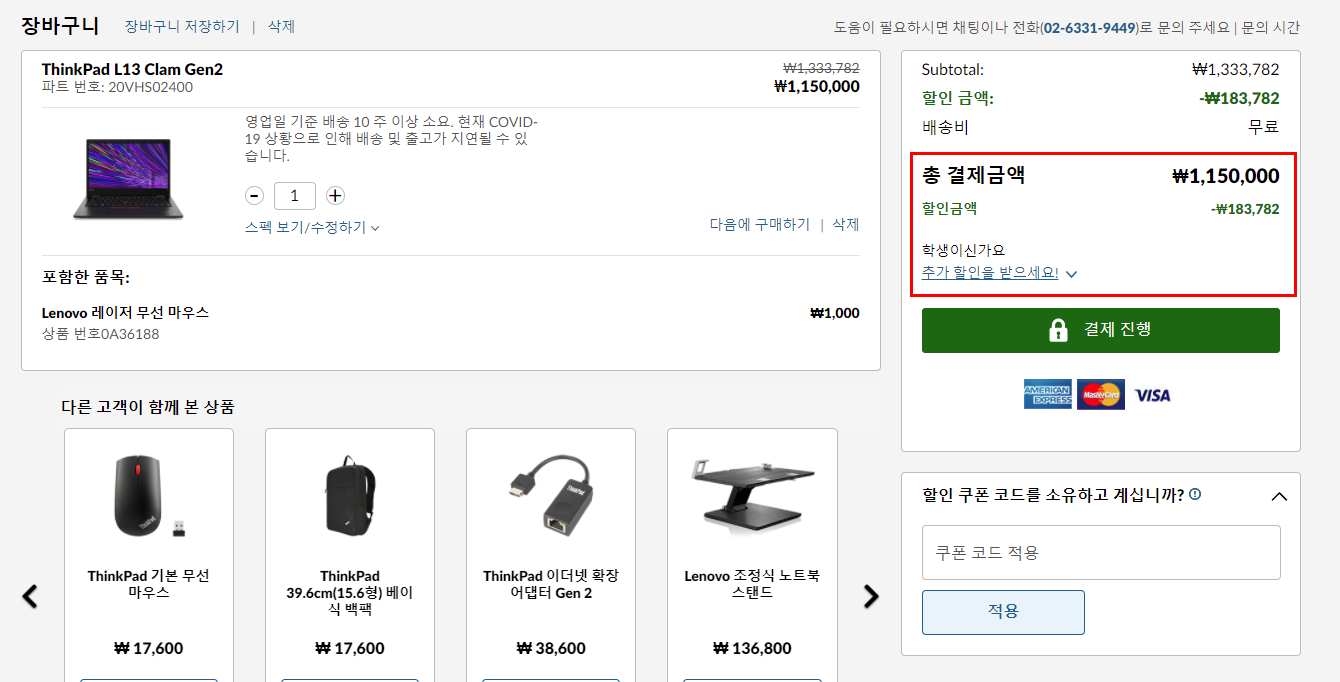Click the coupon info help icon

coord(1195,494)
